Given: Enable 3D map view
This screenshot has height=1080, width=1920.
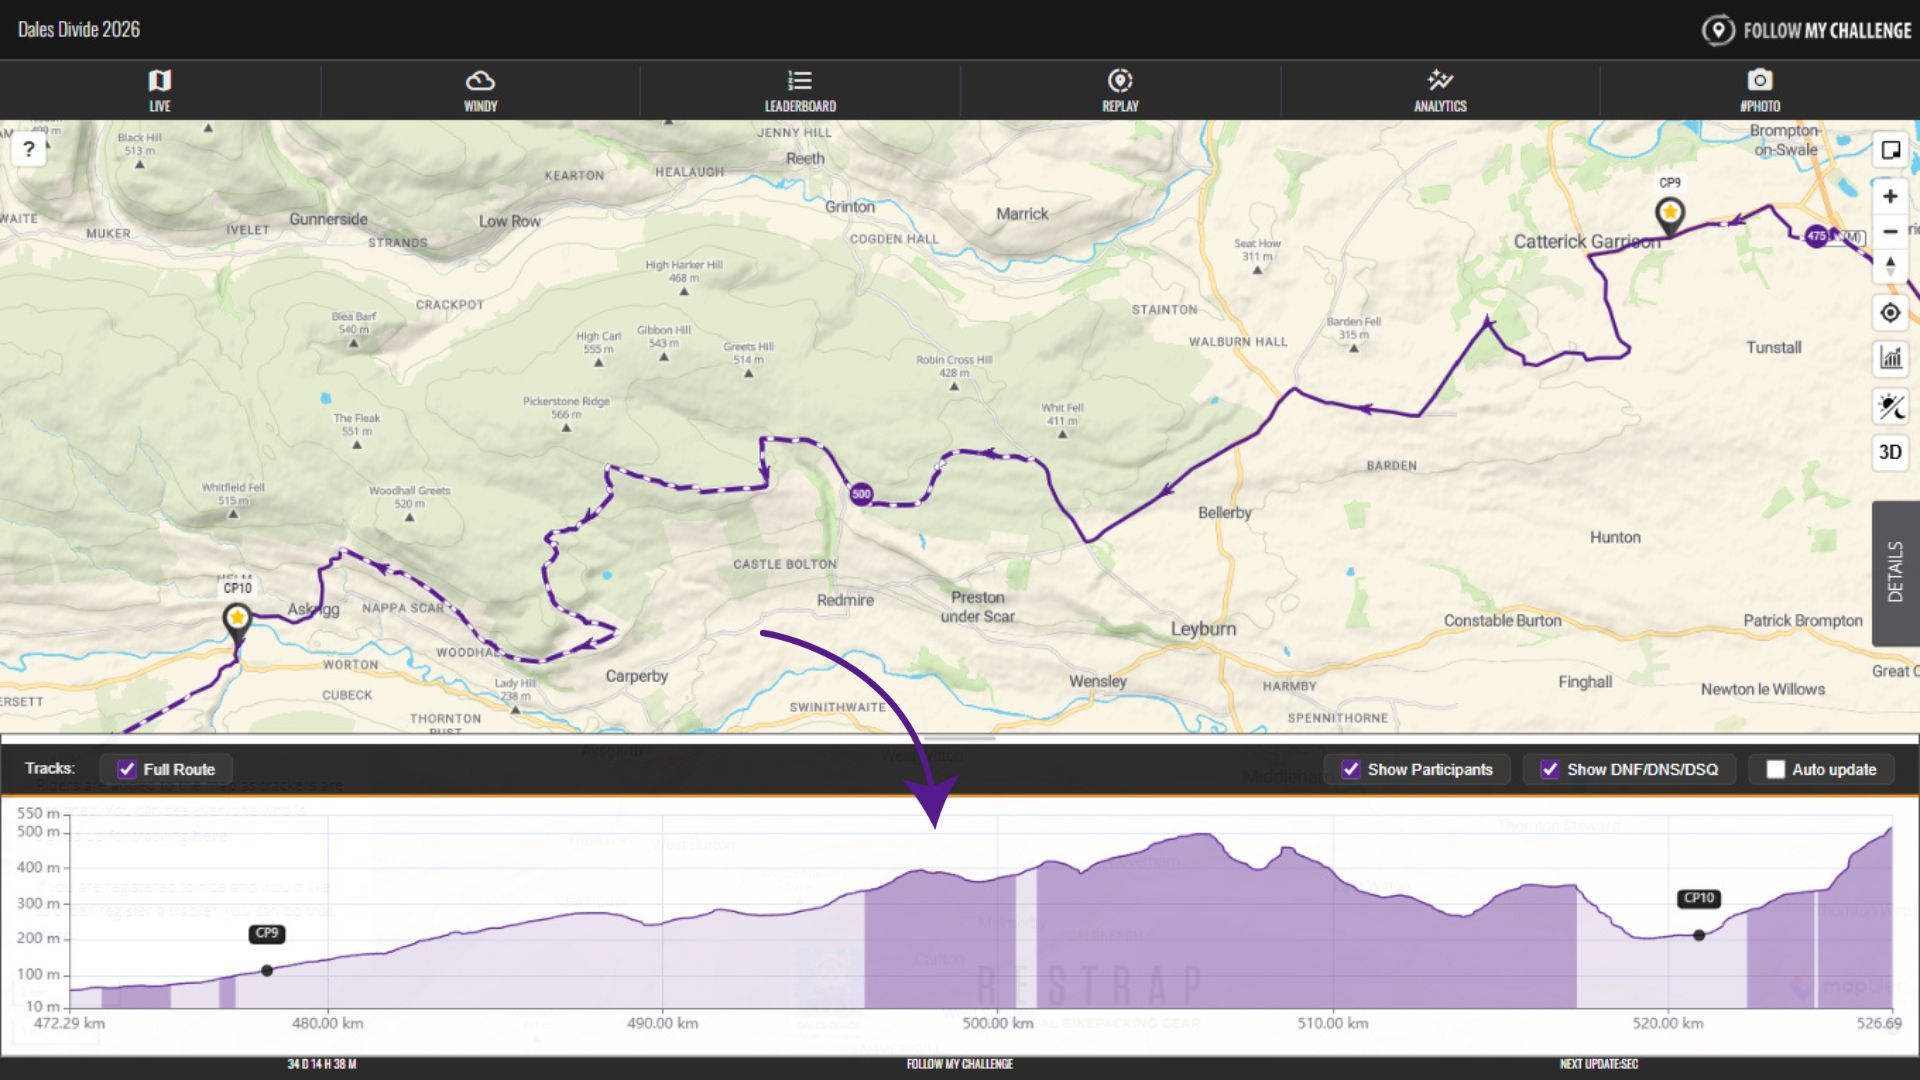Looking at the screenshot, I should click(x=1890, y=452).
